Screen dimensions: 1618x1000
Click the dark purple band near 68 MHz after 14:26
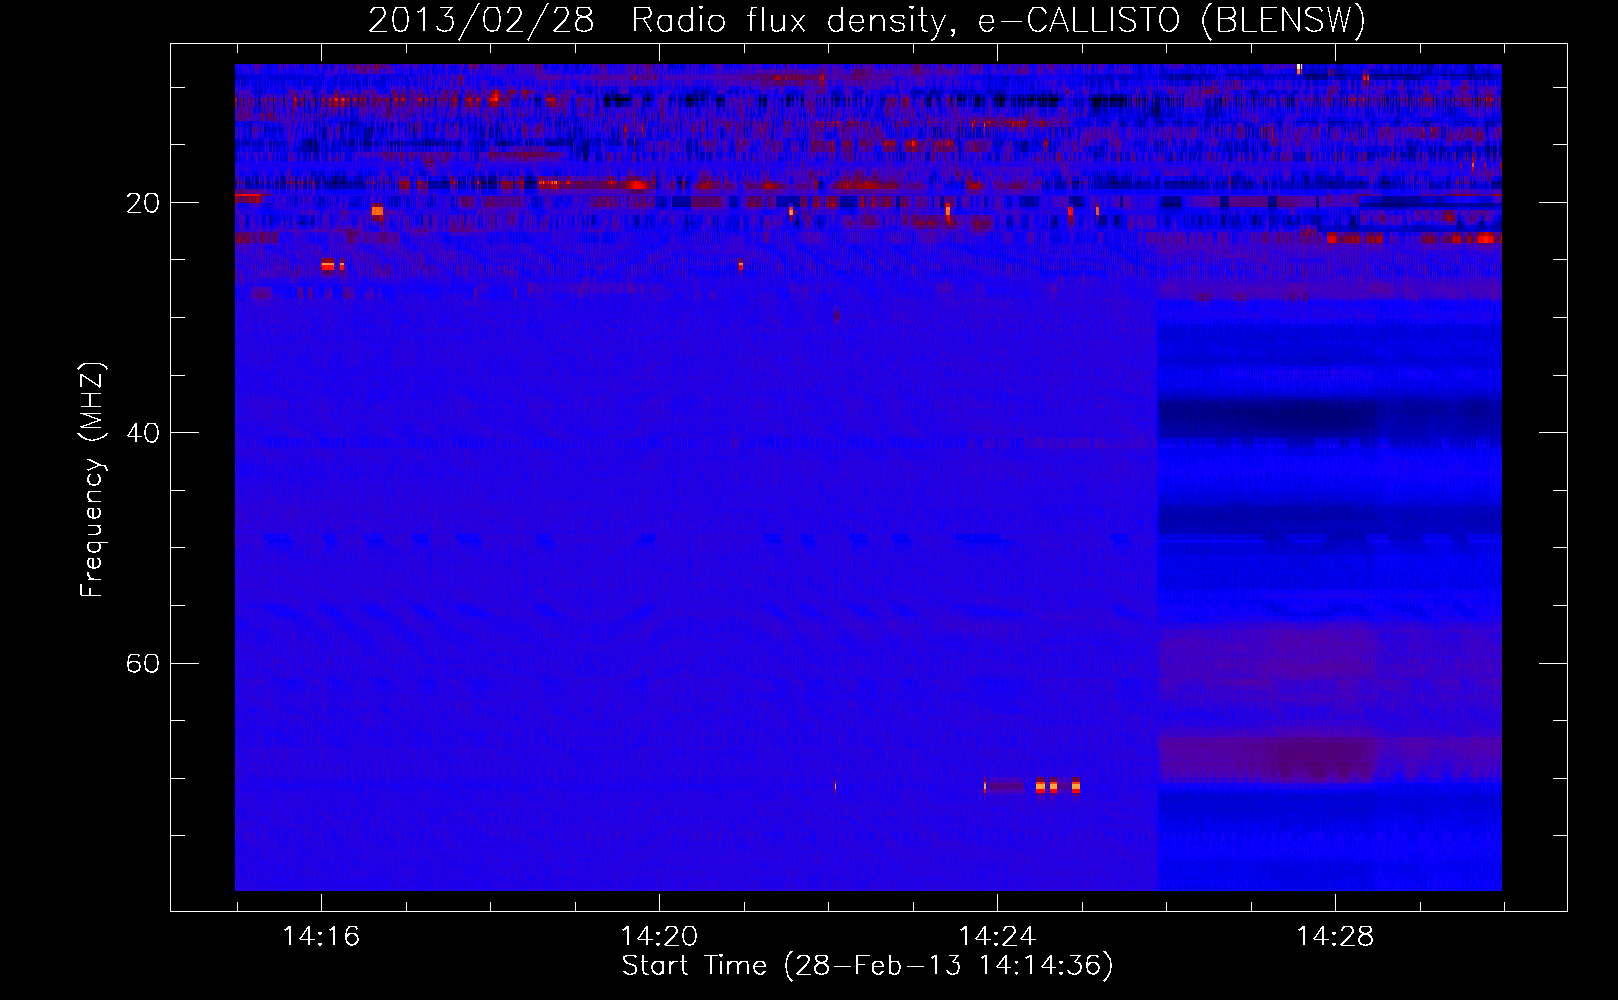1330,759
